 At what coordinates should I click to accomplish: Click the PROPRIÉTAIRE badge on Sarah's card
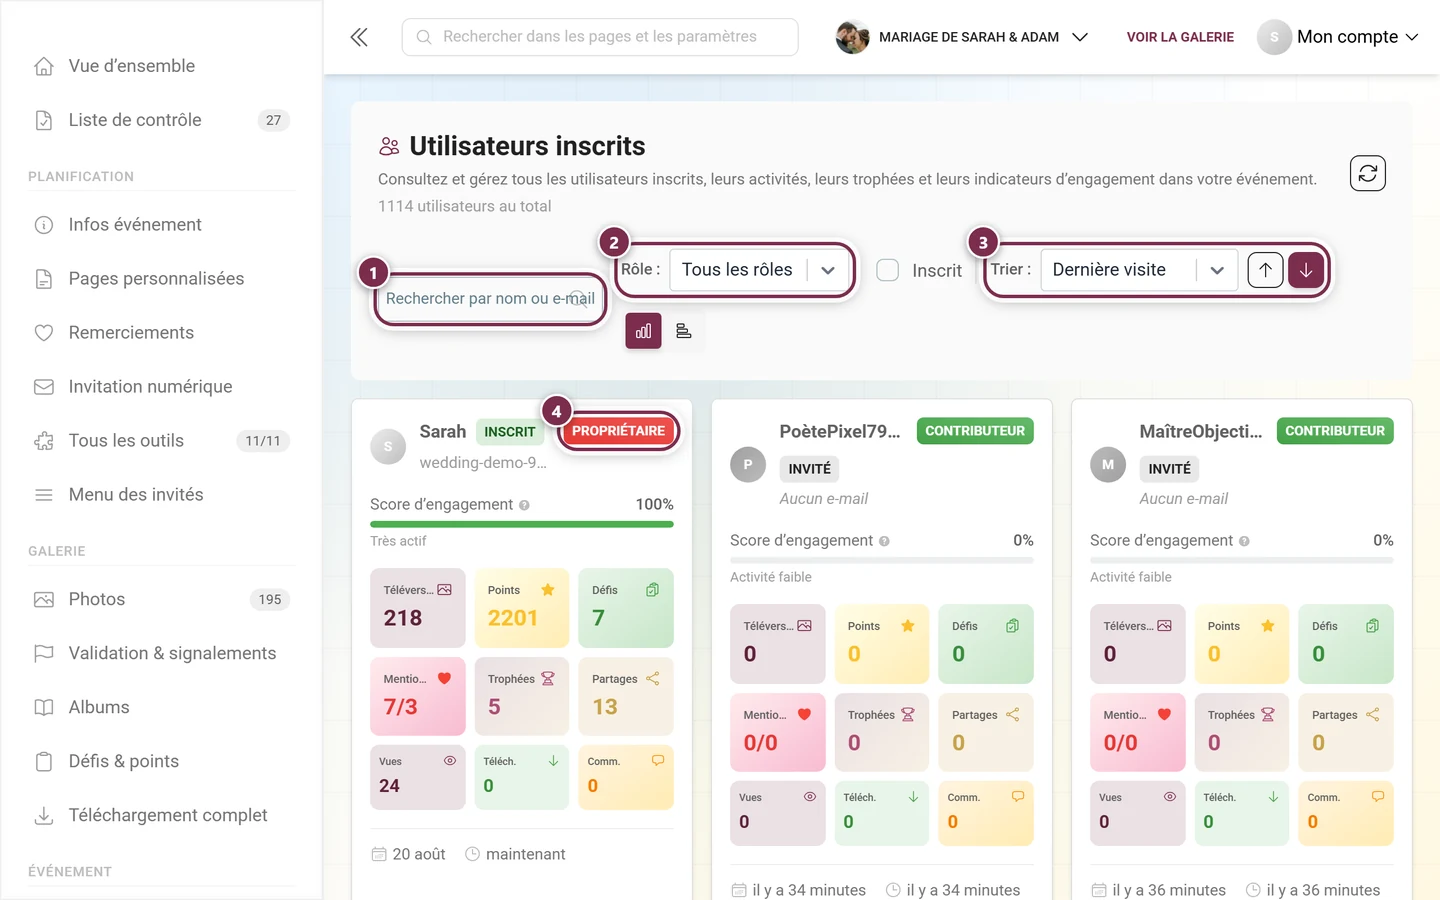pos(618,431)
